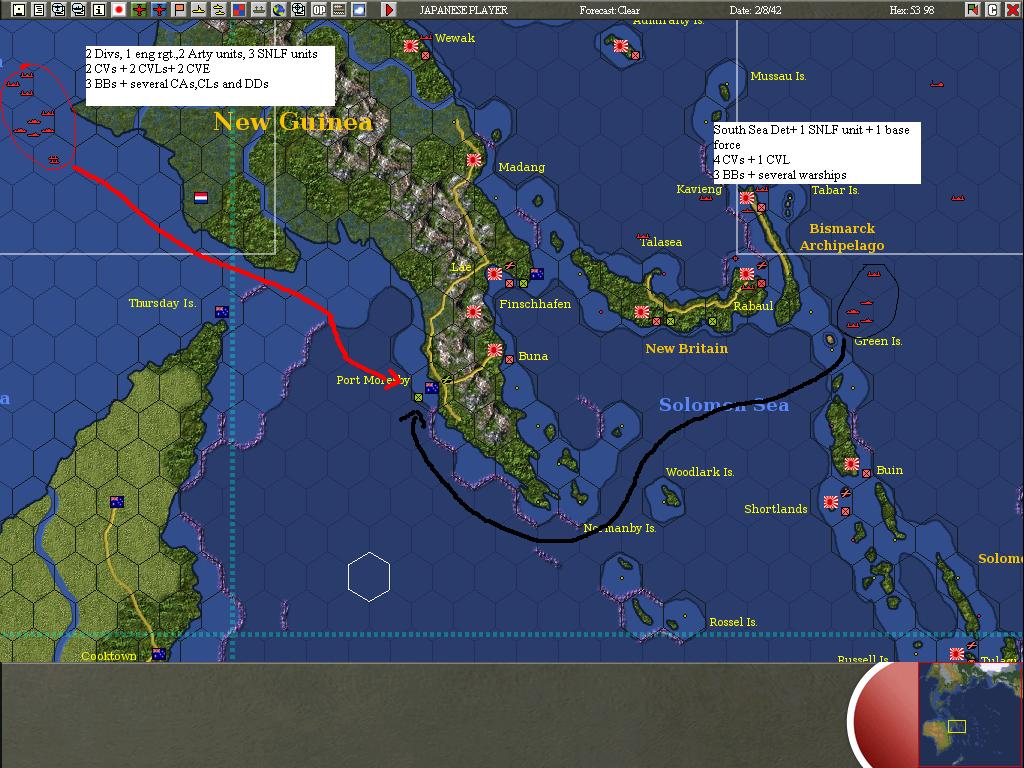The width and height of the screenshot is (1024, 768).
Task: Click the Normanby Is. map label
Action: 620,528
